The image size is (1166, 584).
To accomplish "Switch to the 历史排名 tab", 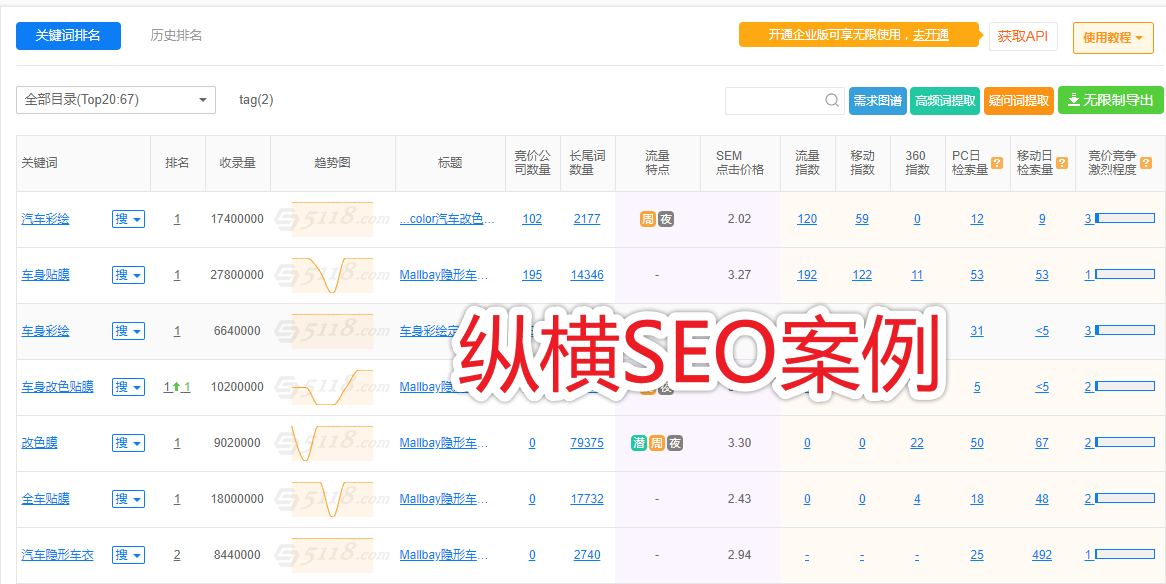I will pos(176,36).
